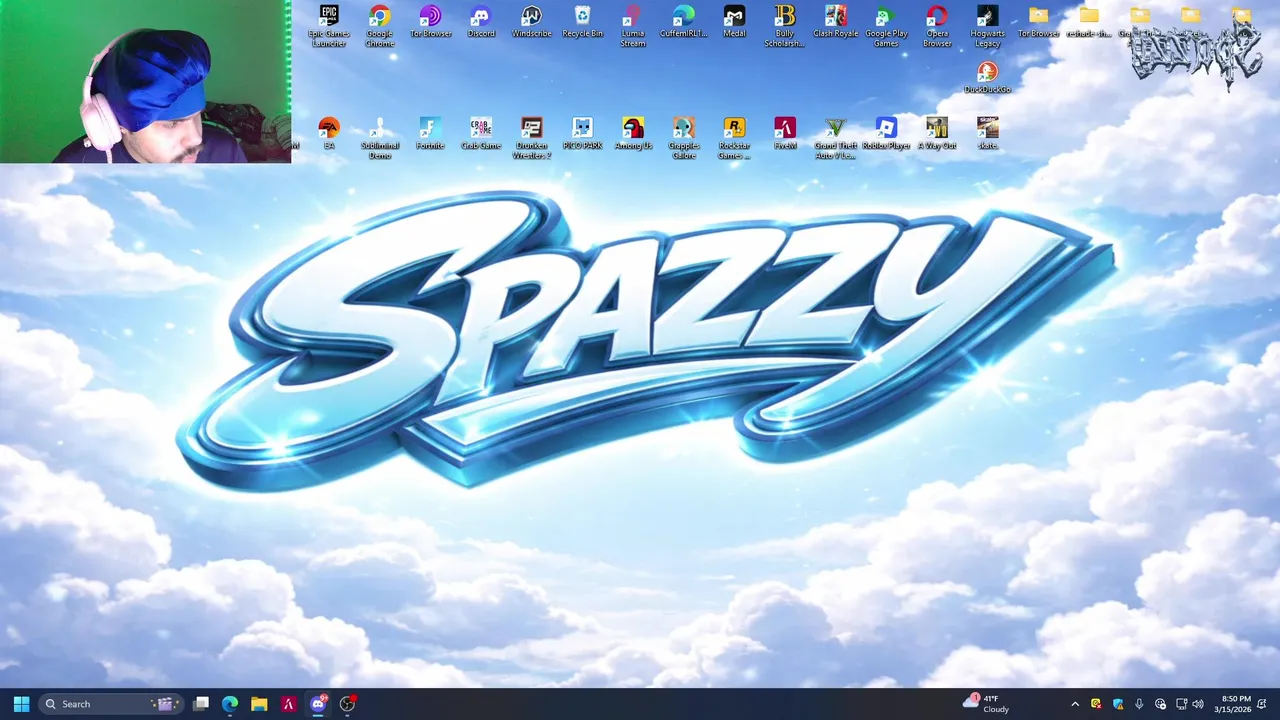This screenshot has width=1280, height=720.
Task: Select the Tor Browser folder icon
Action: [x=1038, y=22]
